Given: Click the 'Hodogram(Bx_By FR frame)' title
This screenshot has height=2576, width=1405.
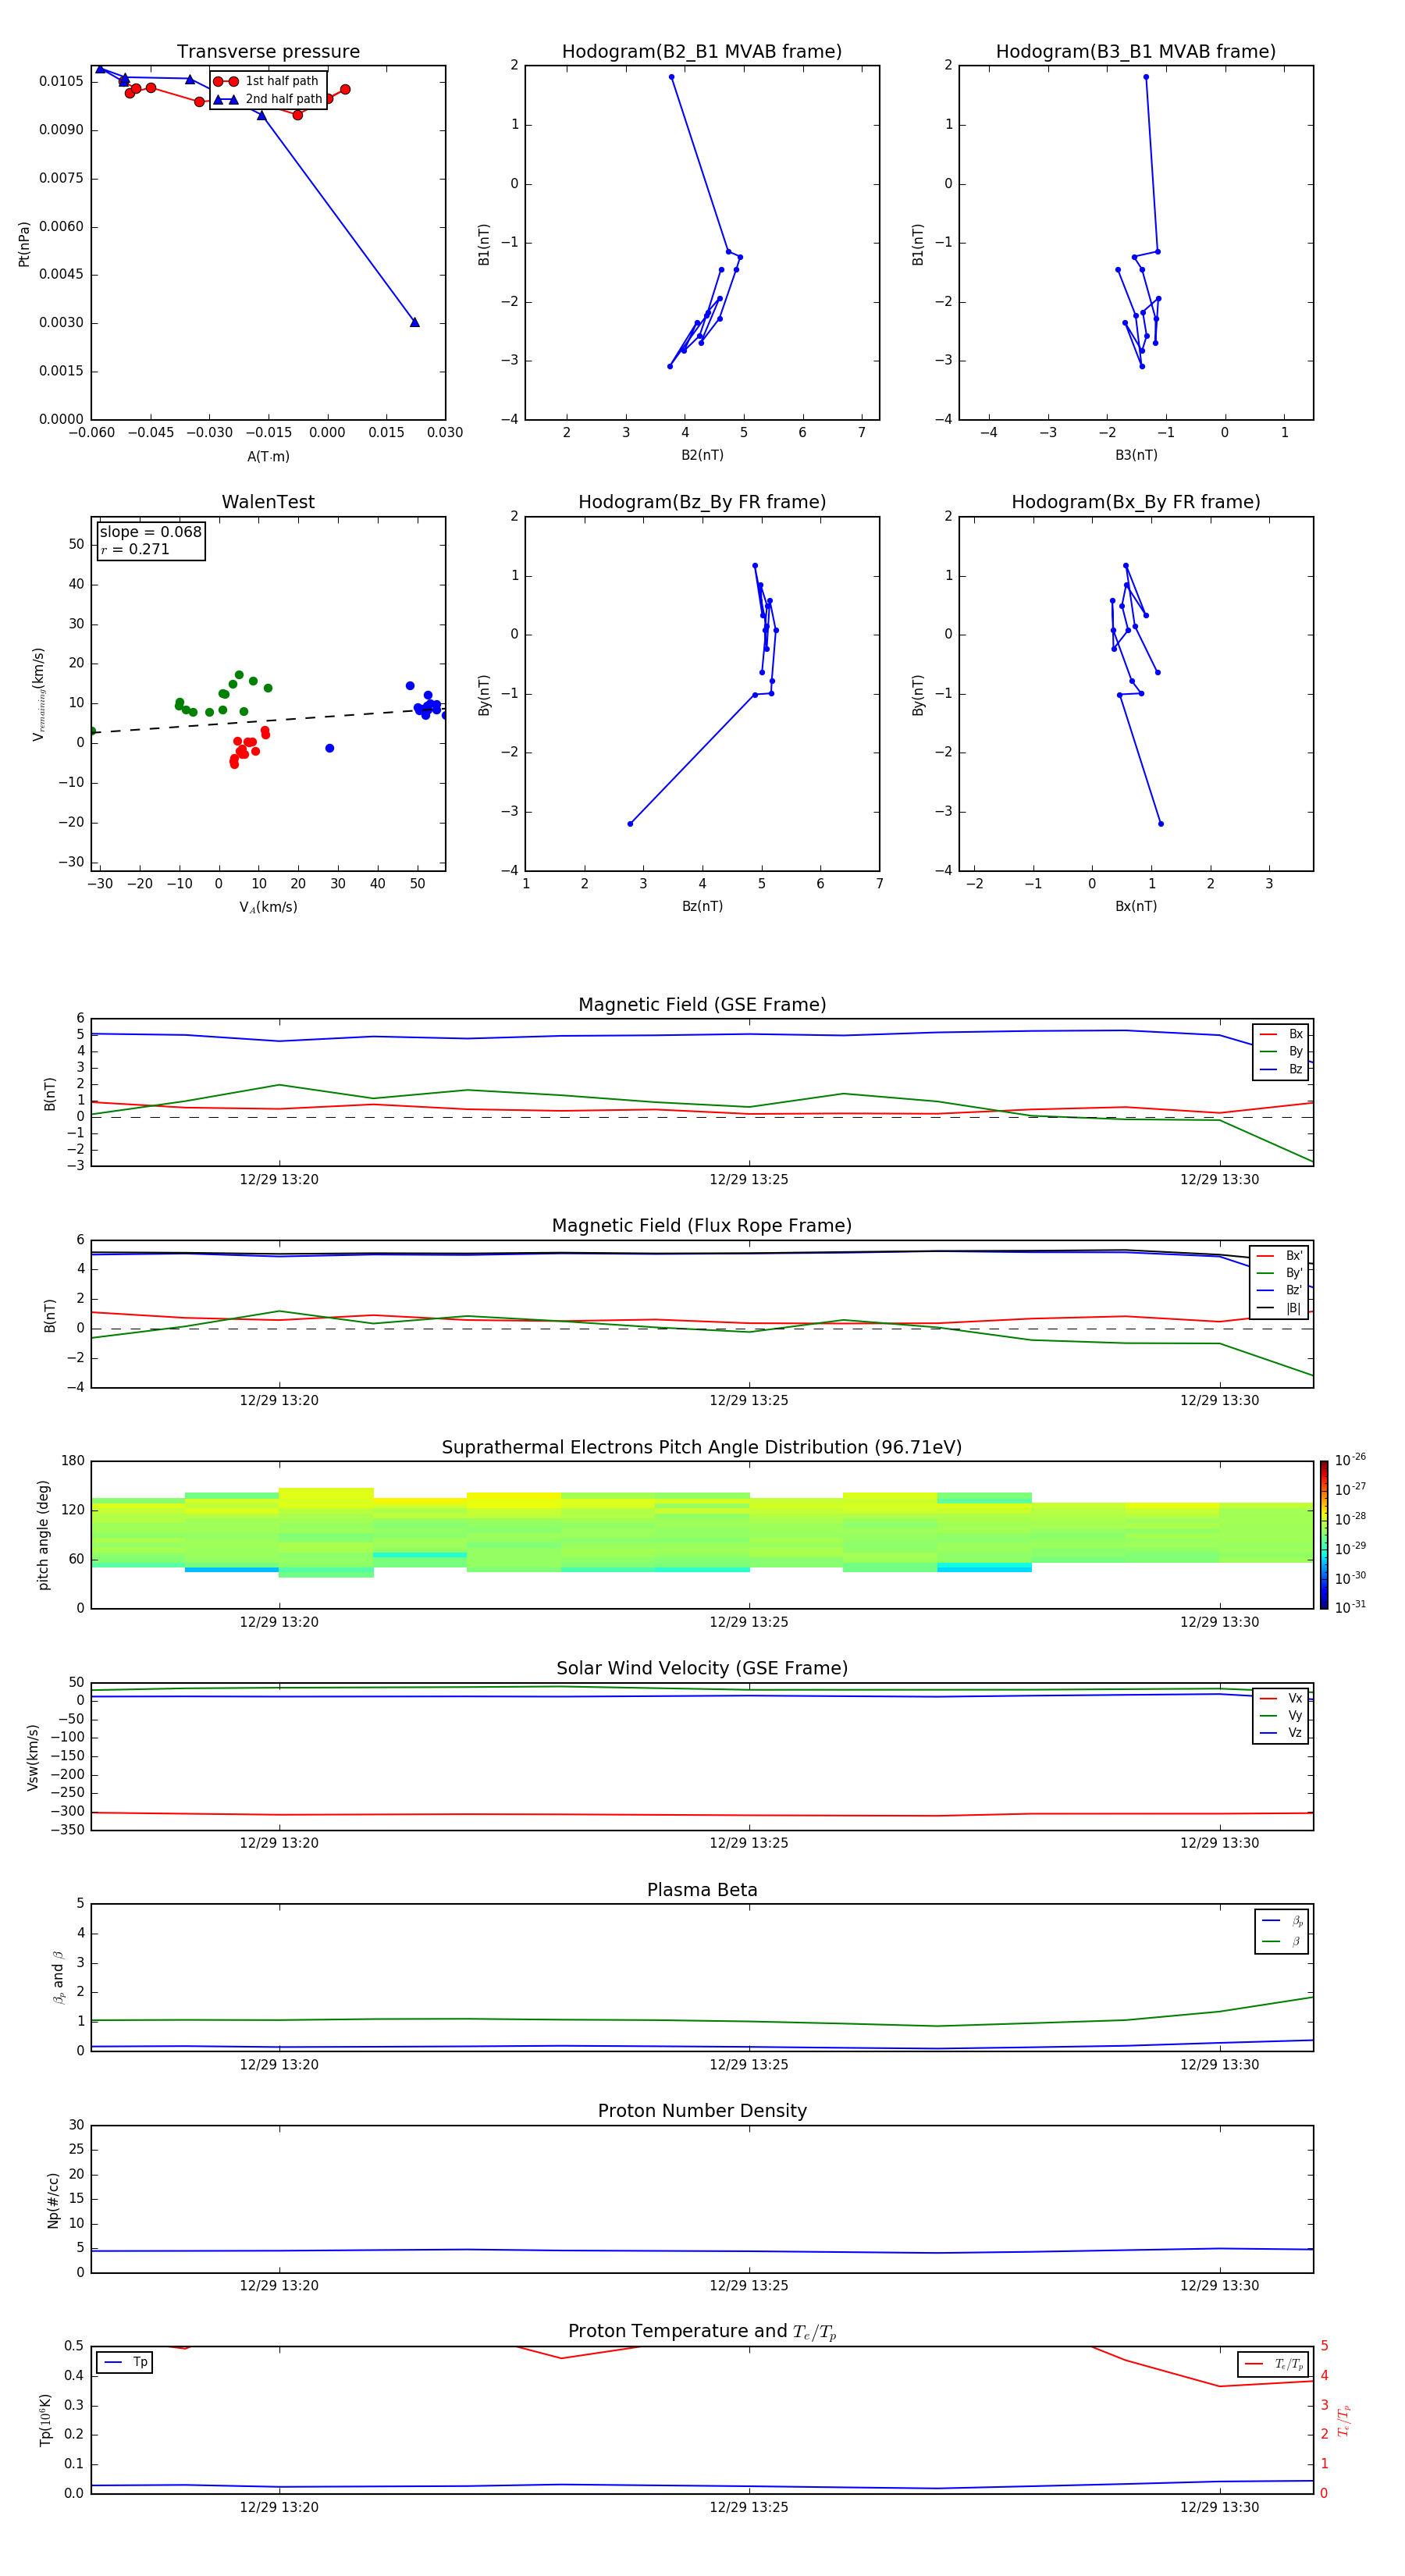Looking at the screenshot, I should 1136,502.
